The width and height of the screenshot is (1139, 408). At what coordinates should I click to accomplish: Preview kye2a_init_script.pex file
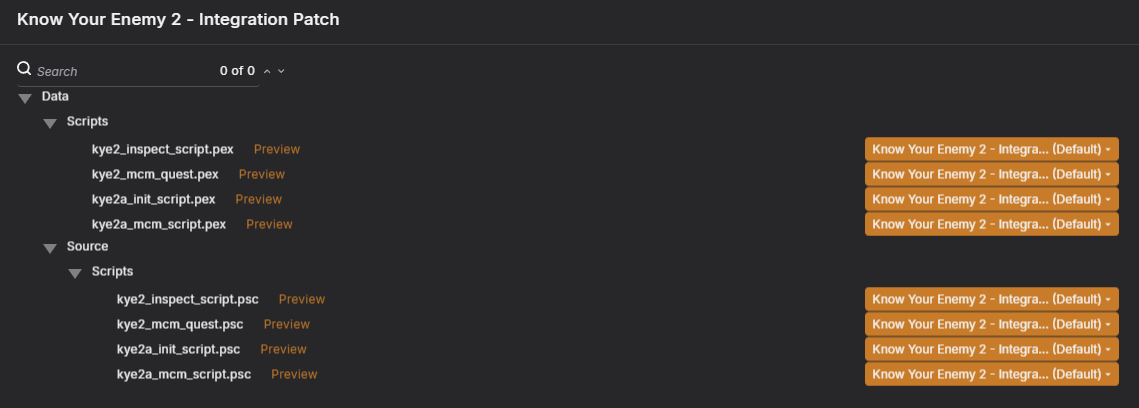259,199
